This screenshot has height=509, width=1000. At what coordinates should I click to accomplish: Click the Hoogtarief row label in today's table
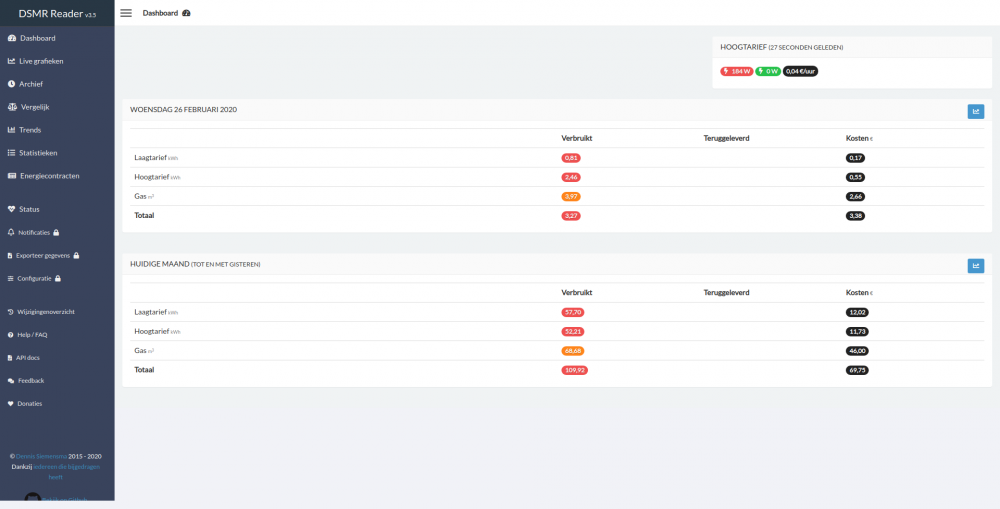pyautogui.click(x=158, y=177)
